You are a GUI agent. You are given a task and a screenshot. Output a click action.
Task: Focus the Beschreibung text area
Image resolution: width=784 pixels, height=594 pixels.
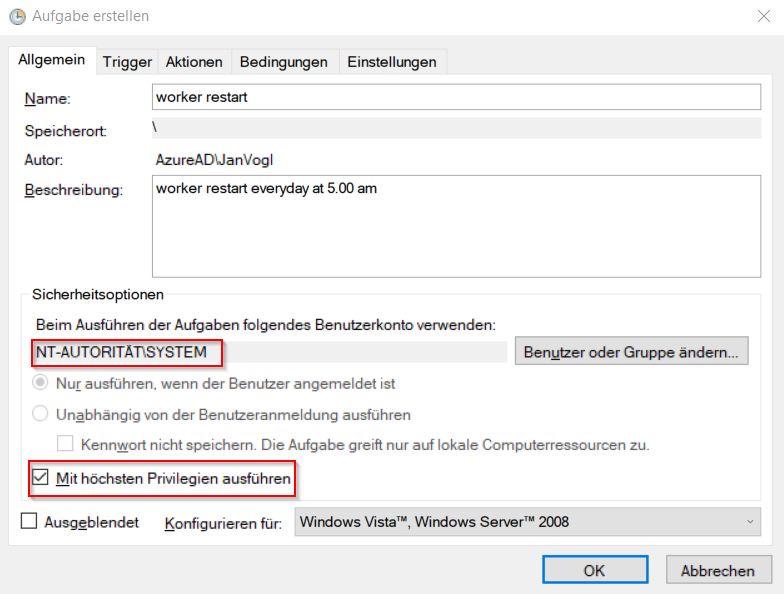point(456,226)
